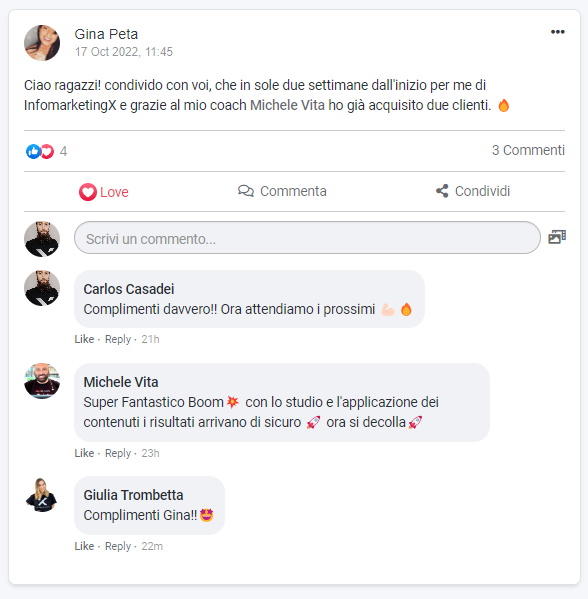Like Carlos Casadei's comment
The height and width of the screenshot is (599, 588).
coord(84,339)
